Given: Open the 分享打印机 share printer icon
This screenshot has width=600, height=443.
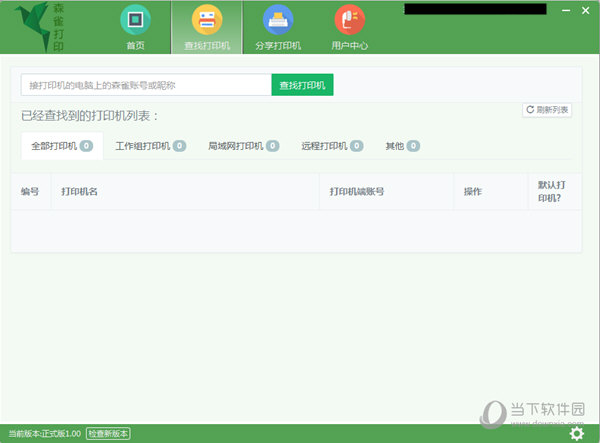Looking at the screenshot, I should (278, 20).
